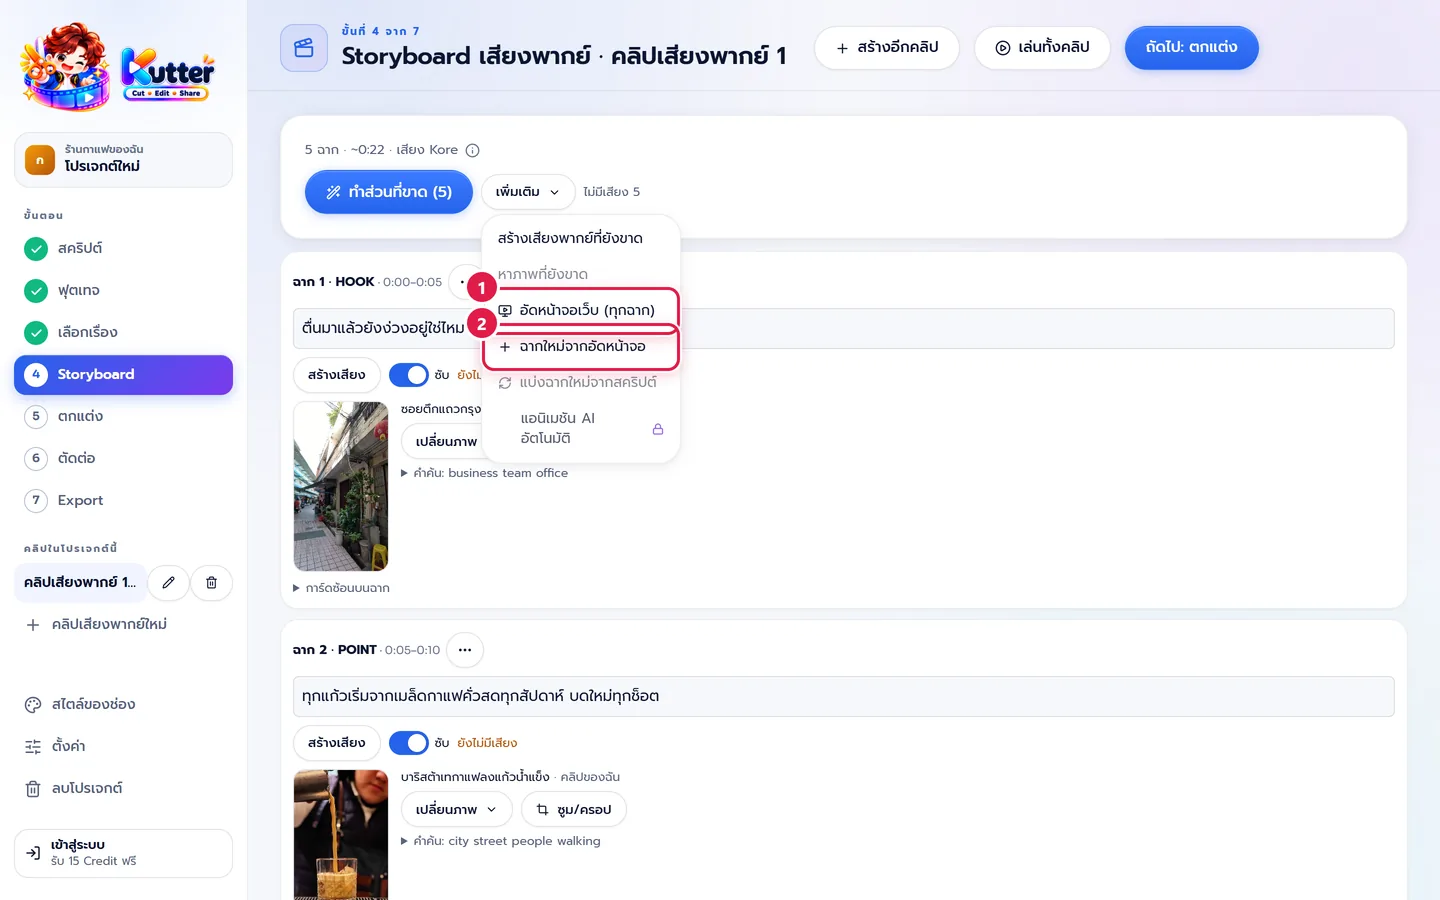The width and height of the screenshot is (1440, 900).
Task: Click สร้างเสียง button in ฉาก 1
Action: [x=337, y=375]
